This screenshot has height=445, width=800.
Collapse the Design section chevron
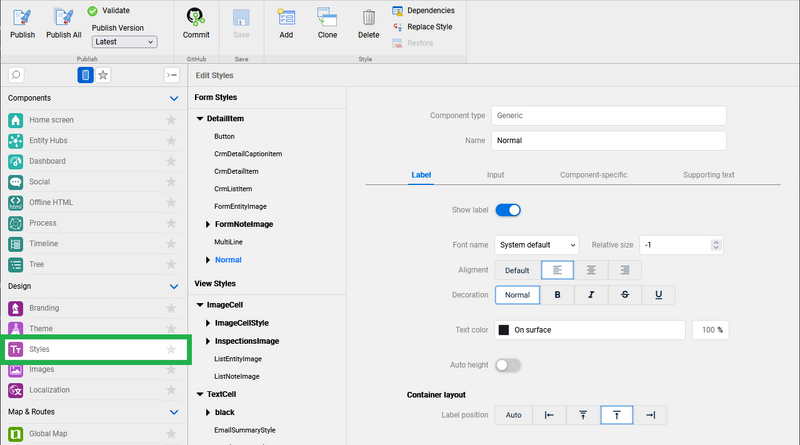[174, 286]
